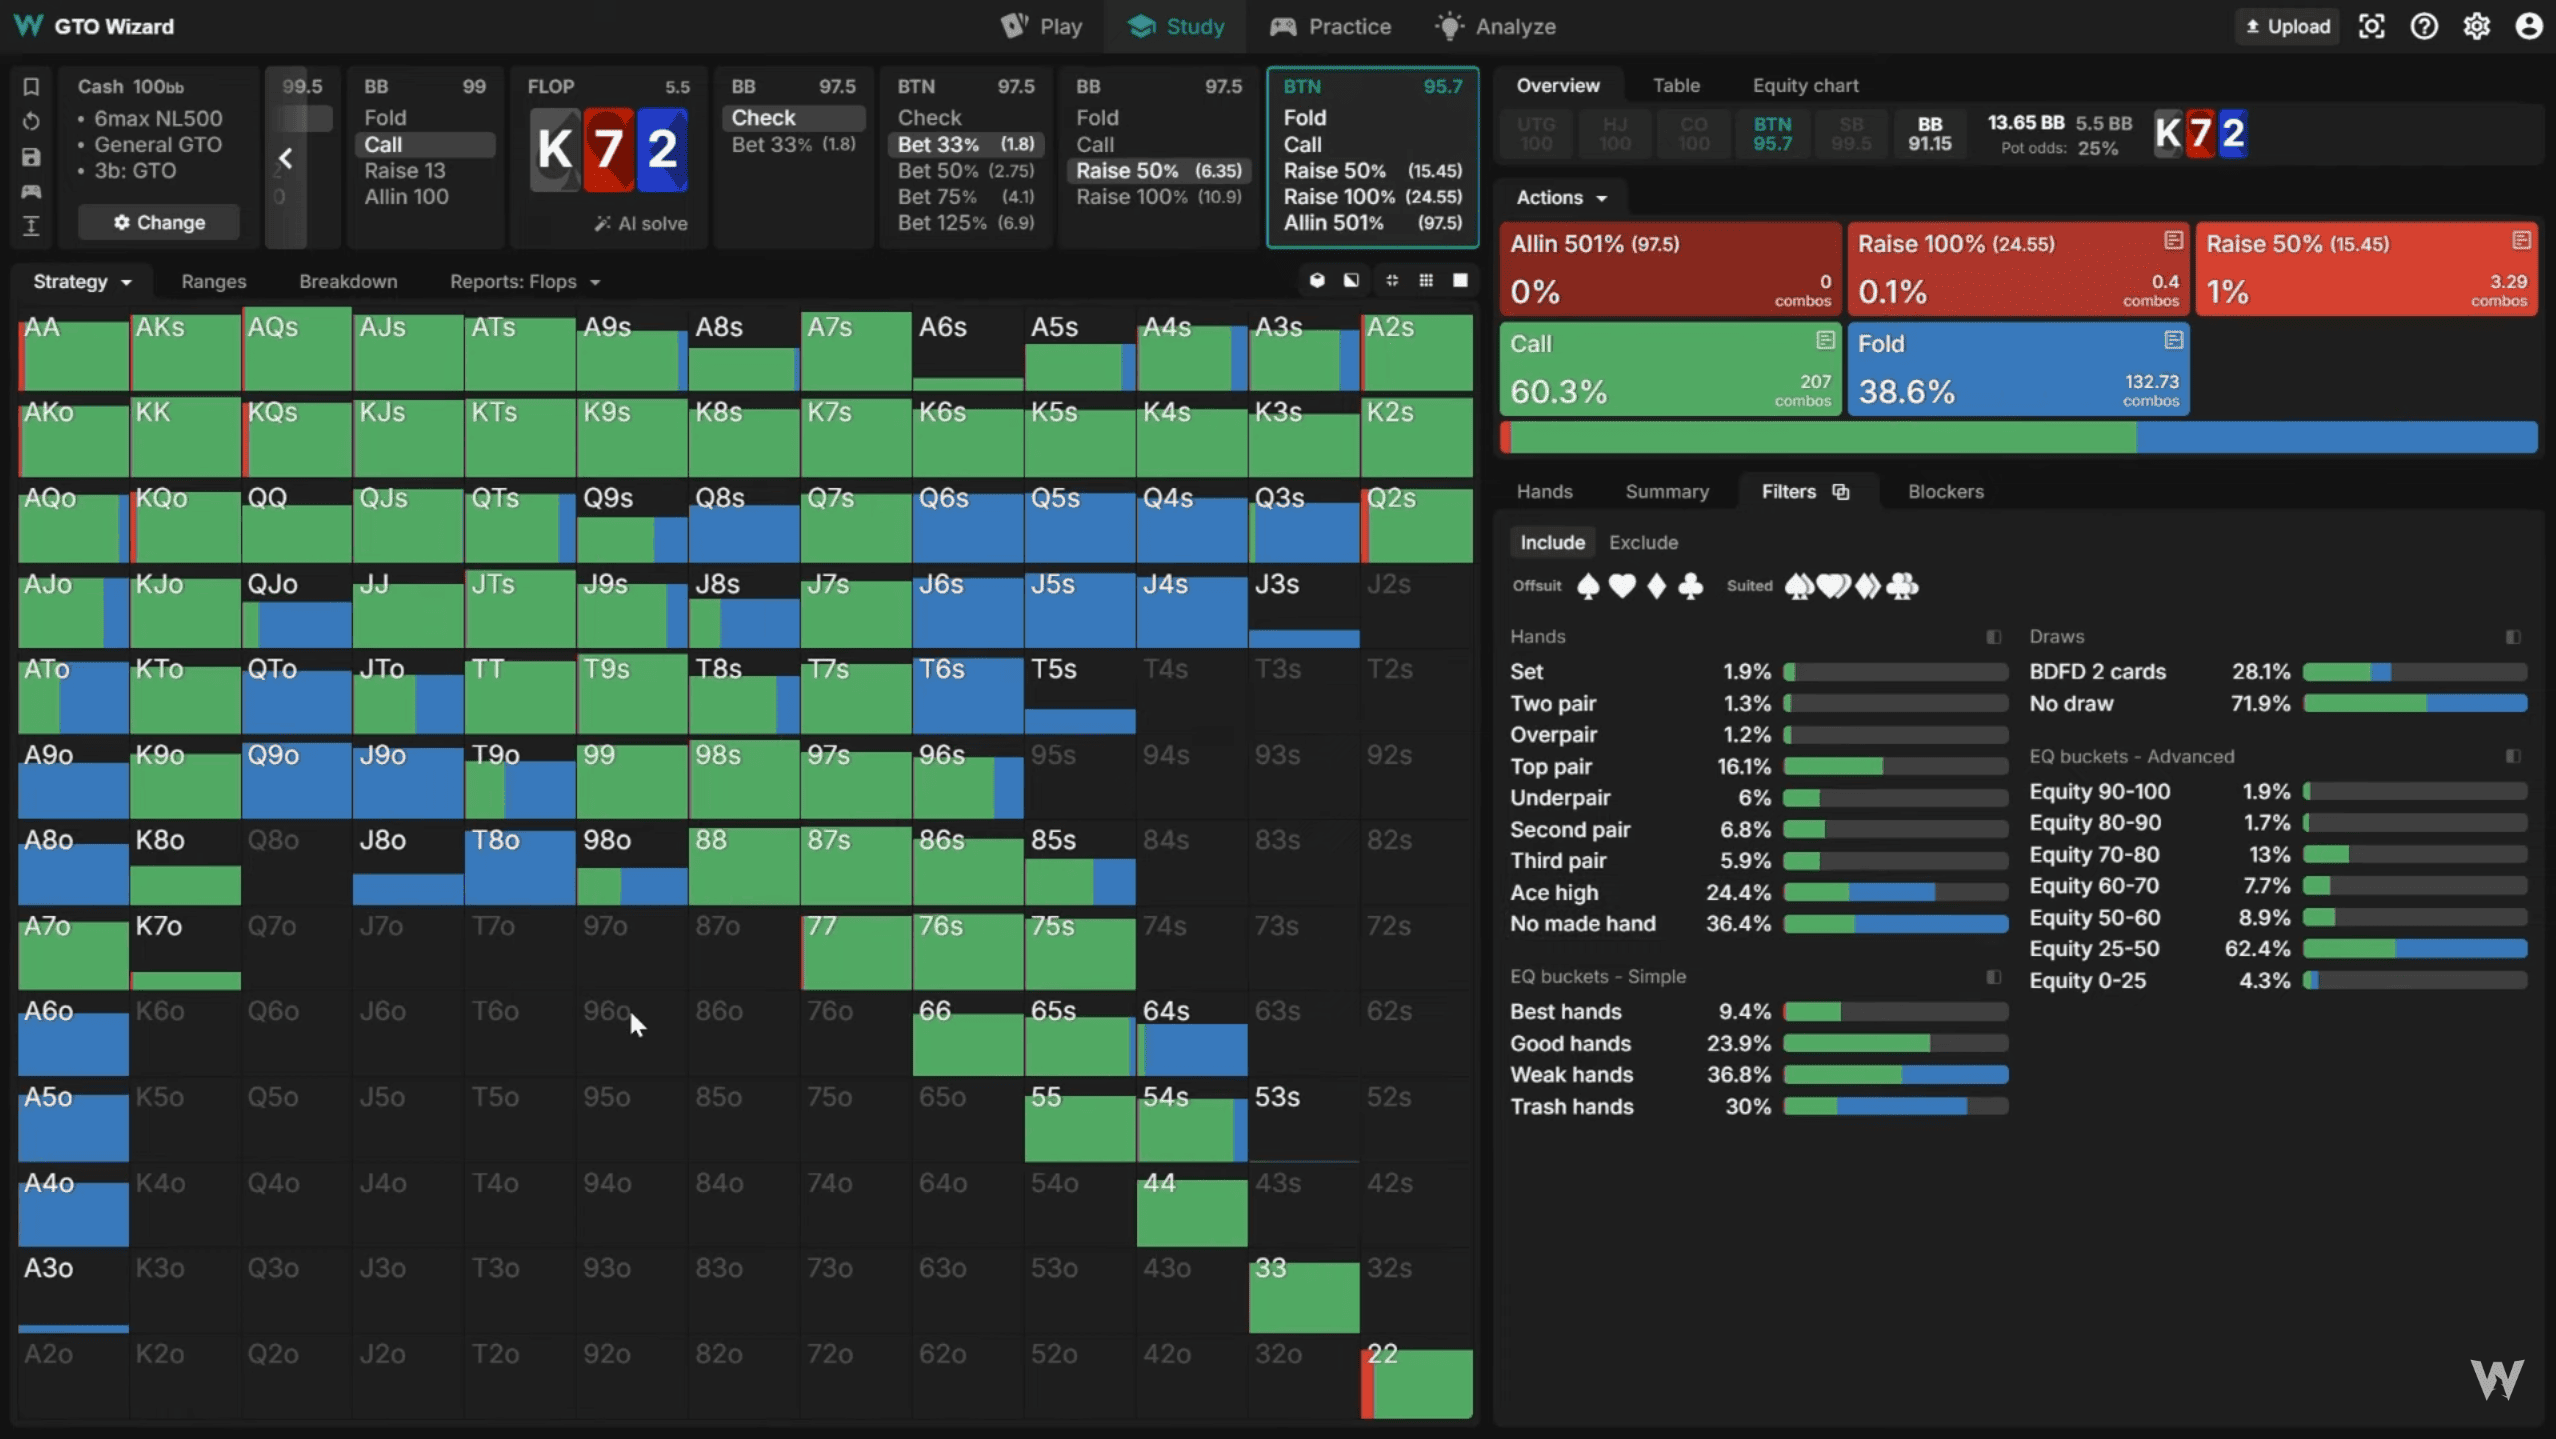2556x1439 pixels.
Task: Open the screenshot capture icon in top bar
Action: [x=2372, y=27]
